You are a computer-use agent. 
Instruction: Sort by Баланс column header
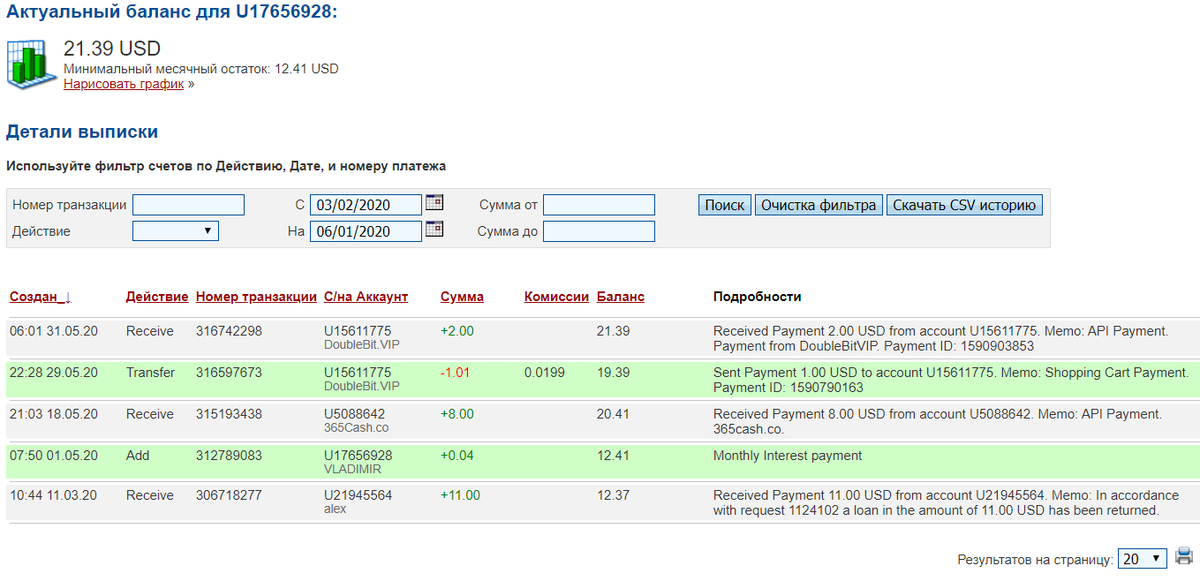[620, 297]
